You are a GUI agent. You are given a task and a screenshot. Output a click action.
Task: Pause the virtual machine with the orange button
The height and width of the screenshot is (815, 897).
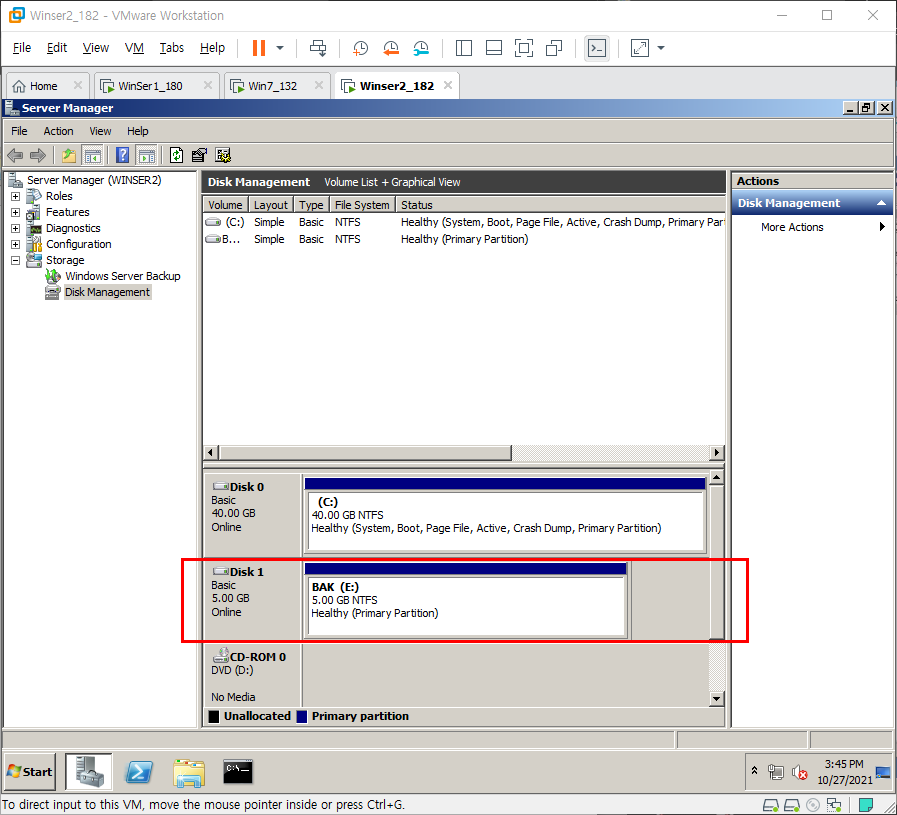[x=259, y=48]
